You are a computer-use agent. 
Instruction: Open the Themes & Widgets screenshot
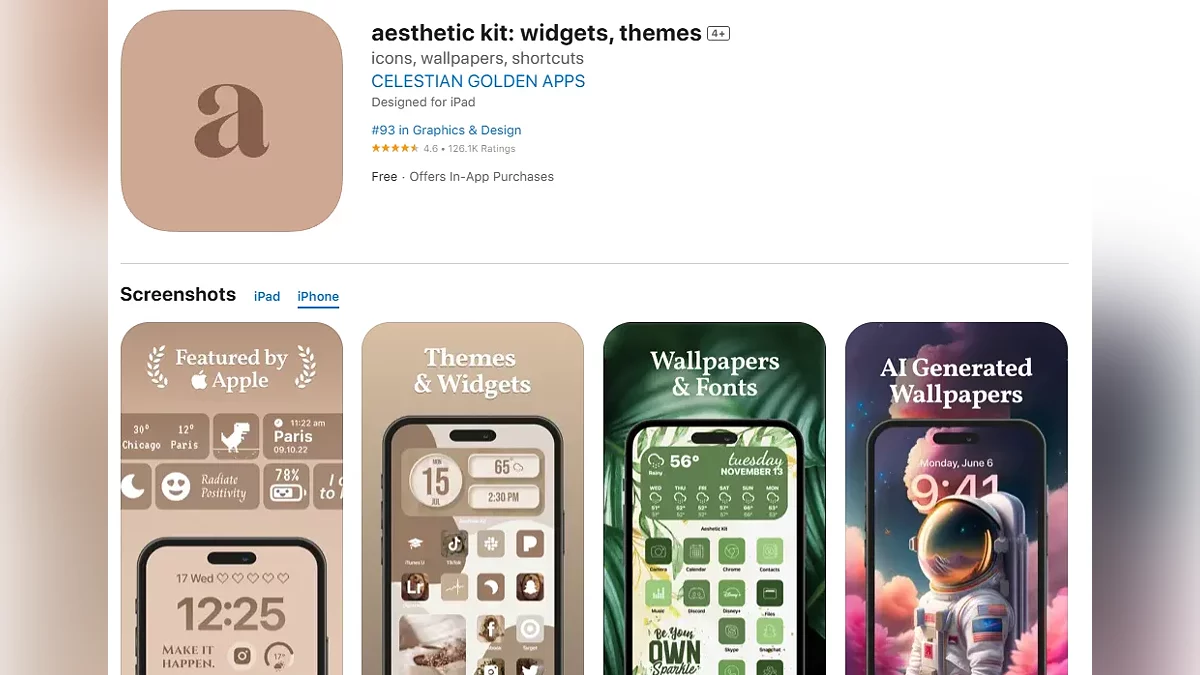pyautogui.click(x=473, y=498)
